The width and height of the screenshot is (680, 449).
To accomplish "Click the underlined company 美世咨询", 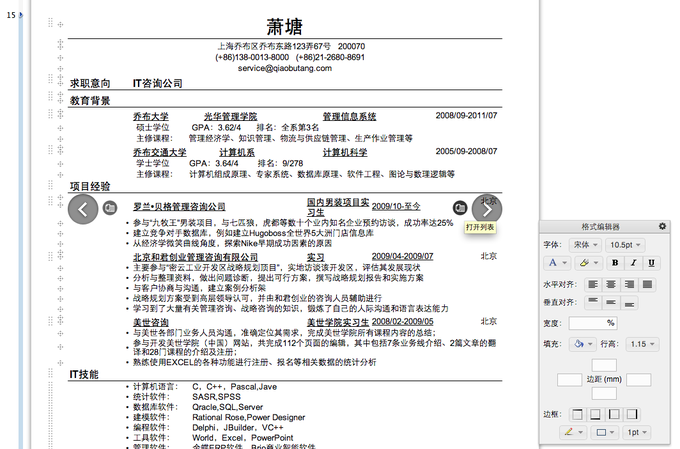I will [150, 323].
